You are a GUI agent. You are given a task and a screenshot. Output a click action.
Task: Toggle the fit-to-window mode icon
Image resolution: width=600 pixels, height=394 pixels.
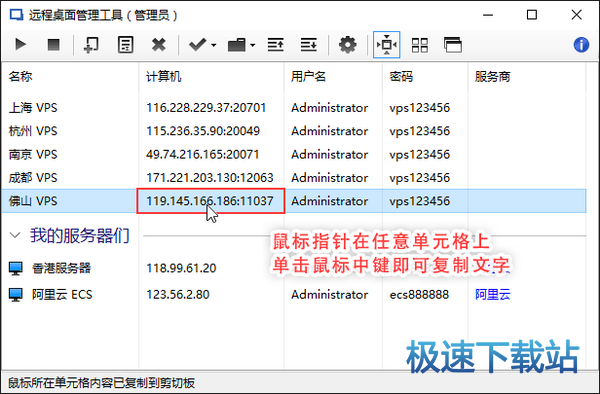click(x=386, y=45)
